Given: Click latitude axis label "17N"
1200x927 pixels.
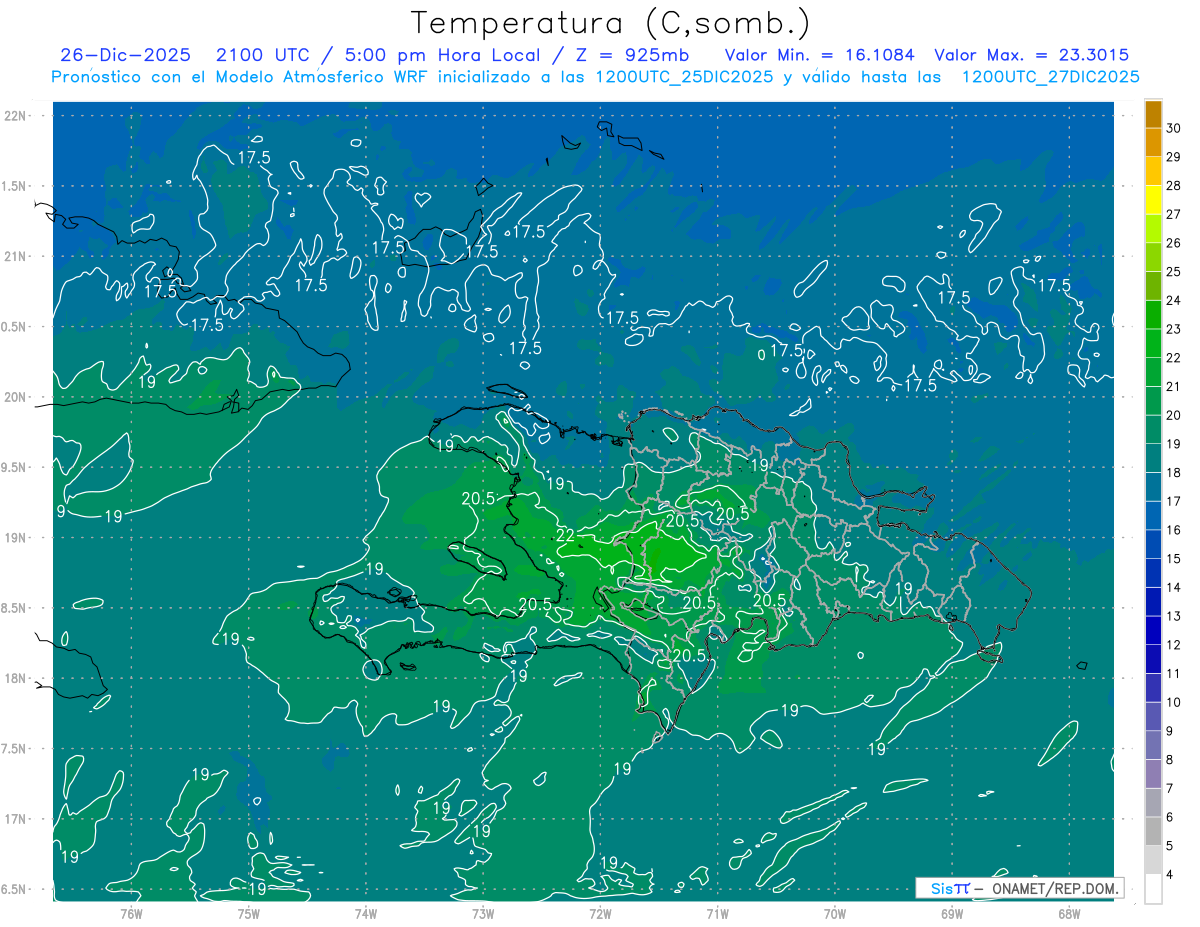Looking at the screenshot, I should point(15,819).
